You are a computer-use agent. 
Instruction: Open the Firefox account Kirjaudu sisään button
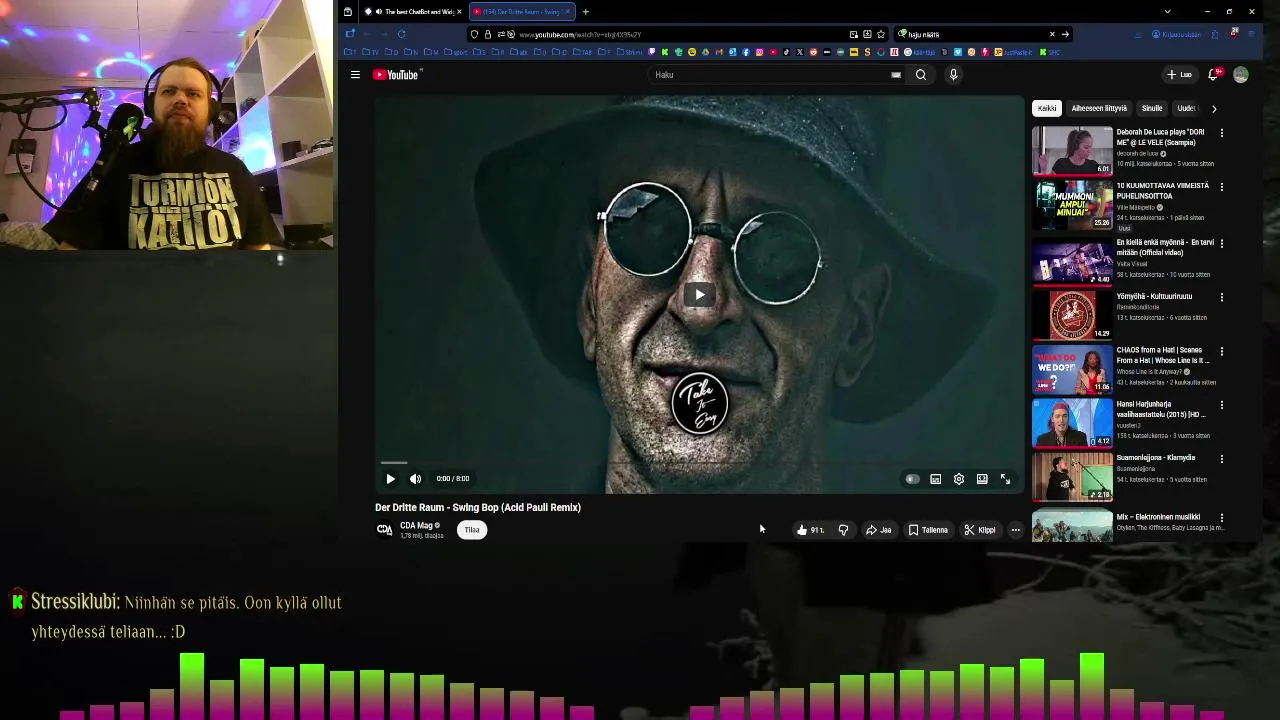1176,34
